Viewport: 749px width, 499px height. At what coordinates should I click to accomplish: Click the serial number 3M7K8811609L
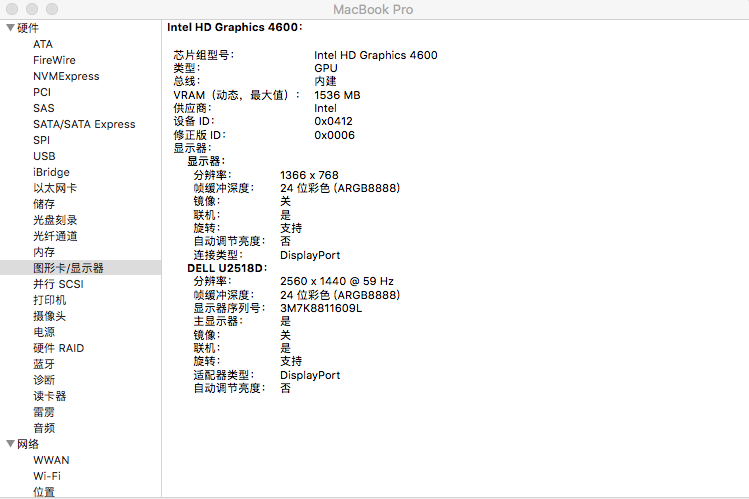(x=321, y=308)
